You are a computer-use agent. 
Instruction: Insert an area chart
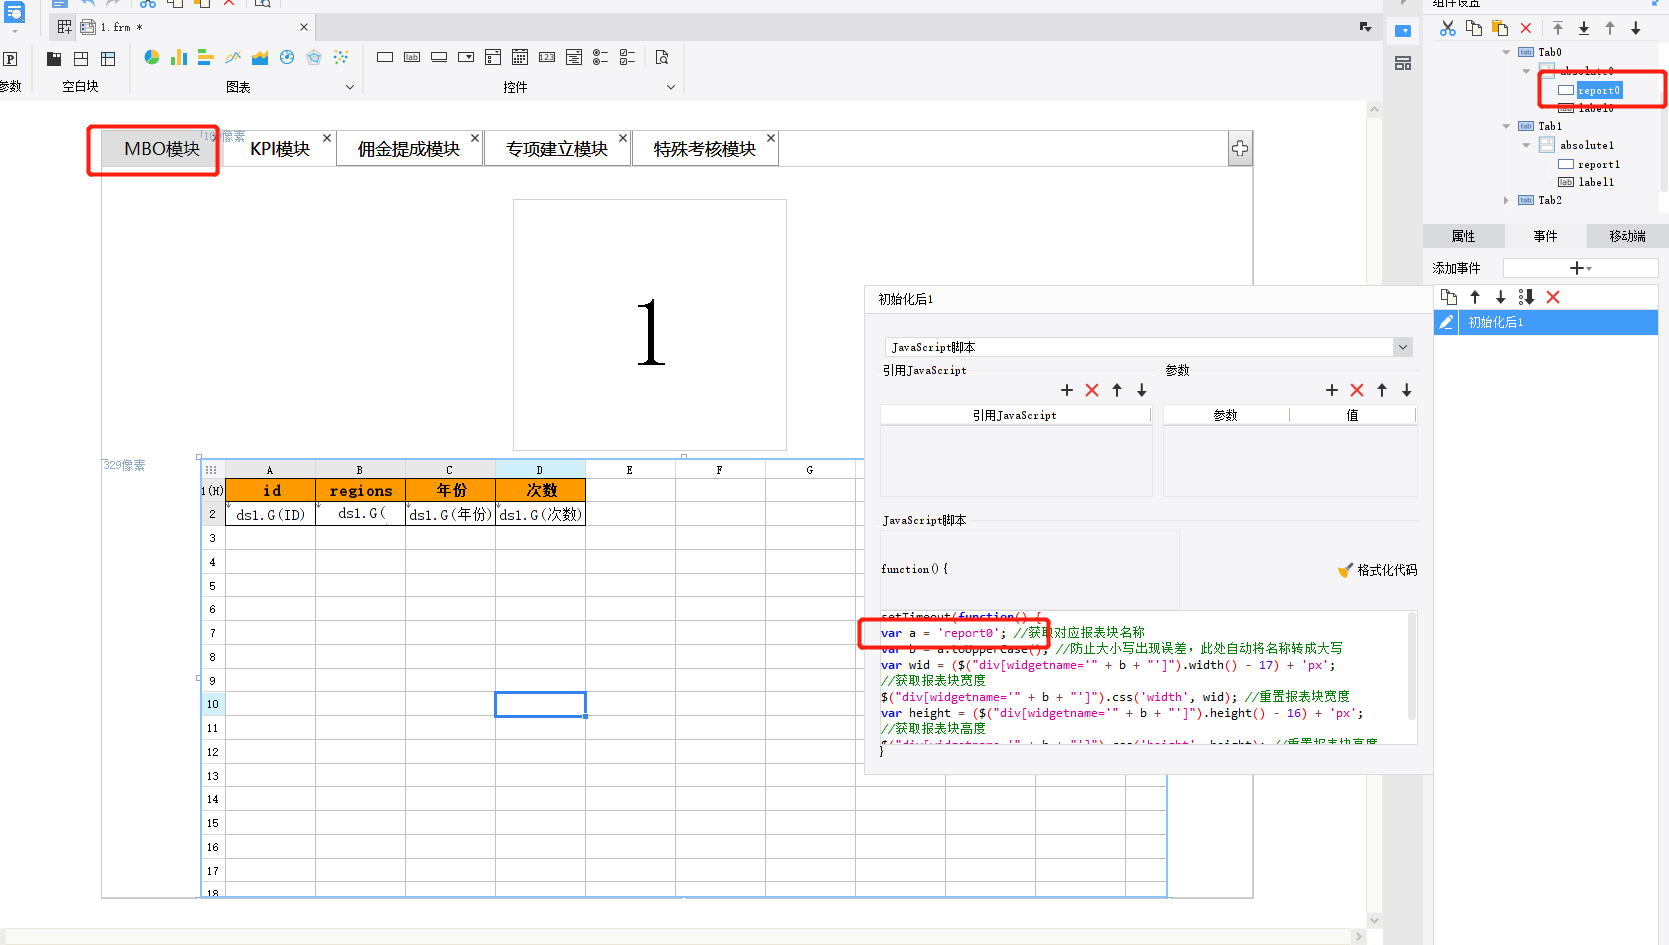tap(260, 57)
